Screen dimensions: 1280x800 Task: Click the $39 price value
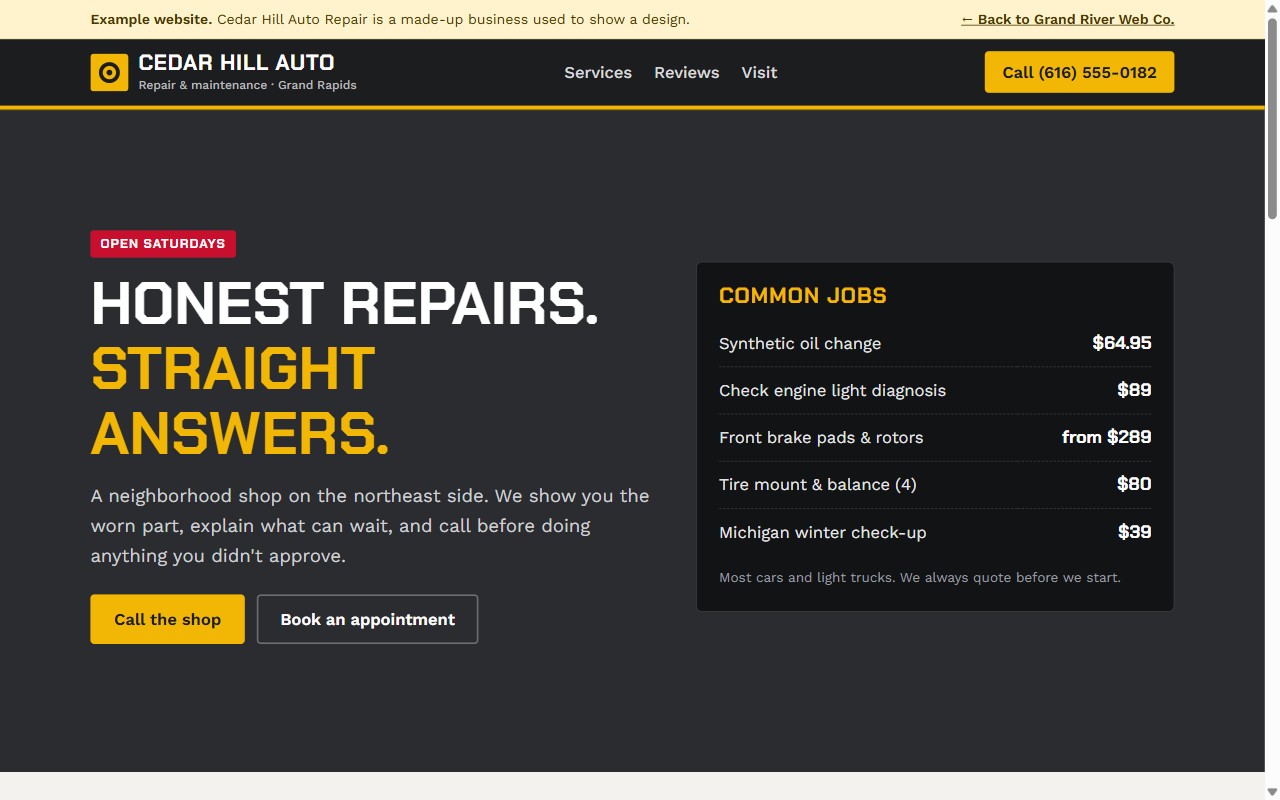click(x=1135, y=532)
